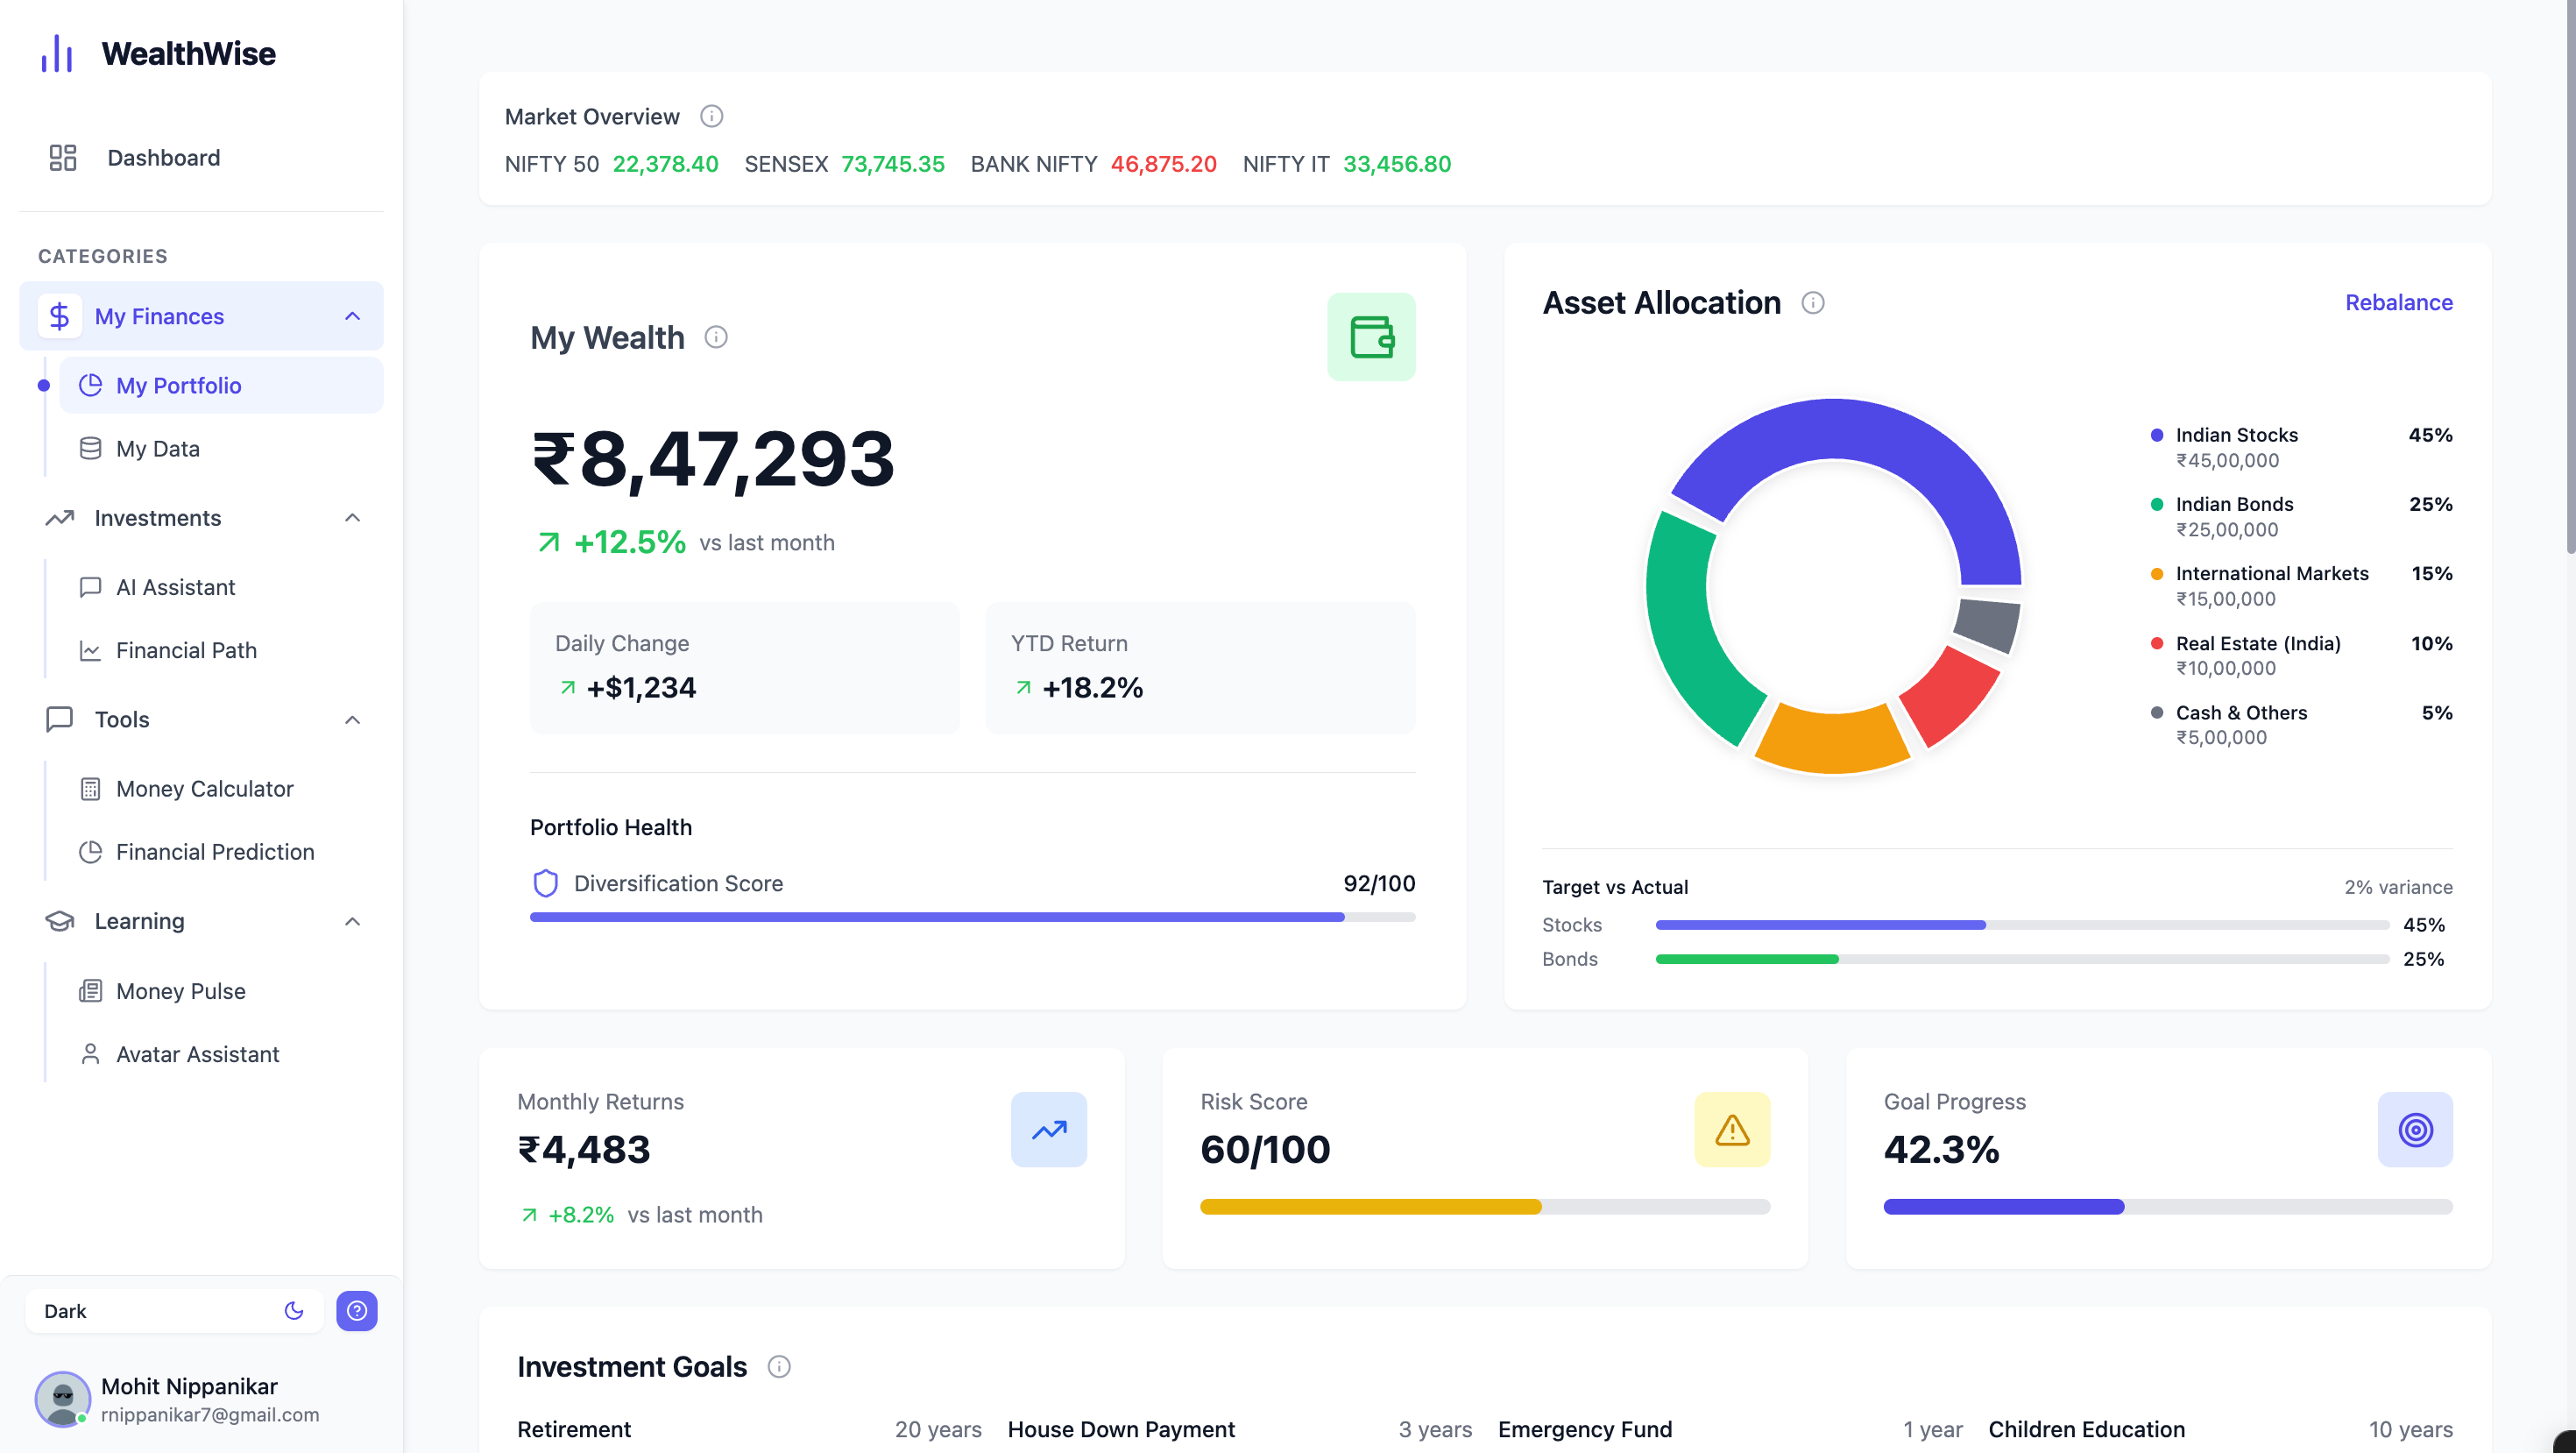Image resolution: width=2576 pixels, height=1453 pixels.
Task: Click the Rebalance link
Action: click(2398, 303)
